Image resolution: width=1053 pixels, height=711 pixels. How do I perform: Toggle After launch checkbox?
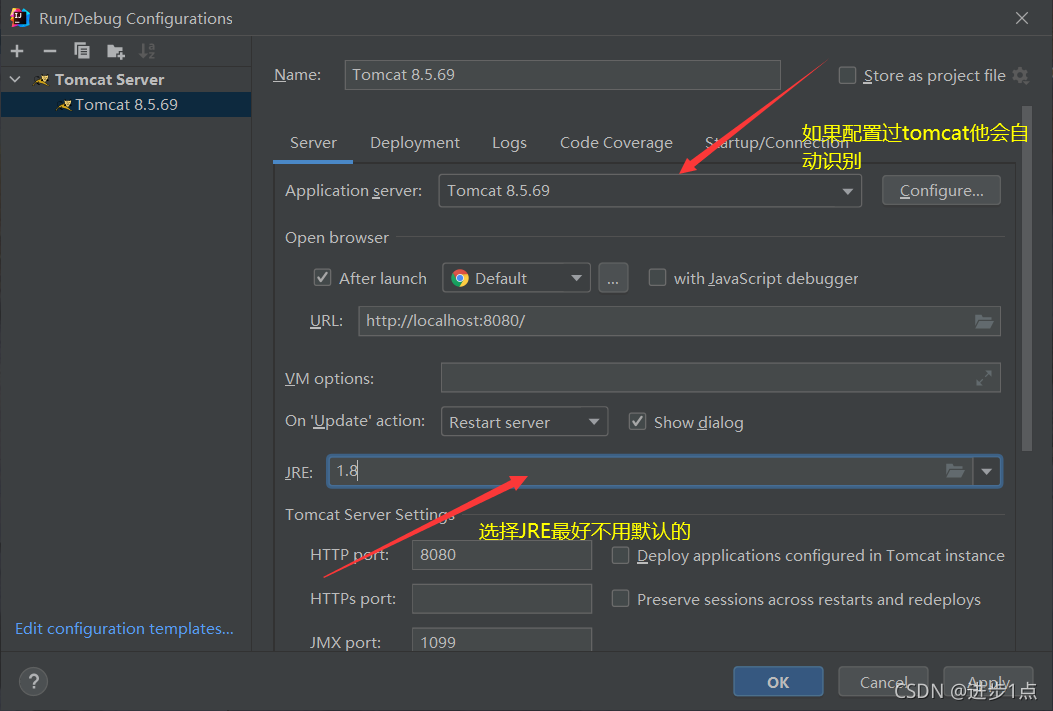(322, 277)
